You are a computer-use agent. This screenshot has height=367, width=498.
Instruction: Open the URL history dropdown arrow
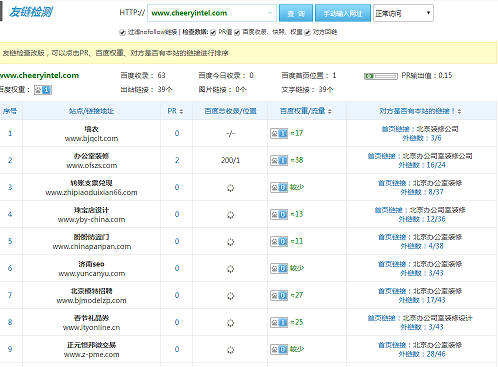(x=270, y=13)
